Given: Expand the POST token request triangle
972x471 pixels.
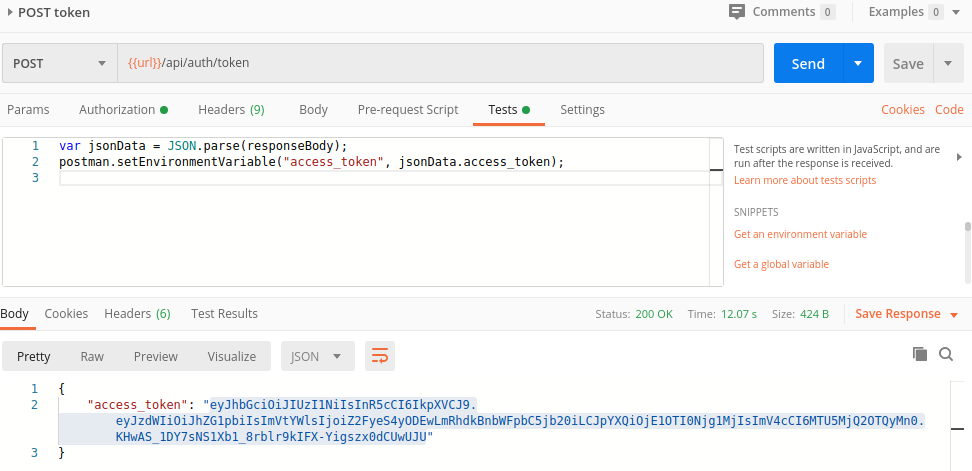Looking at the screenshot, I should 10,12.
